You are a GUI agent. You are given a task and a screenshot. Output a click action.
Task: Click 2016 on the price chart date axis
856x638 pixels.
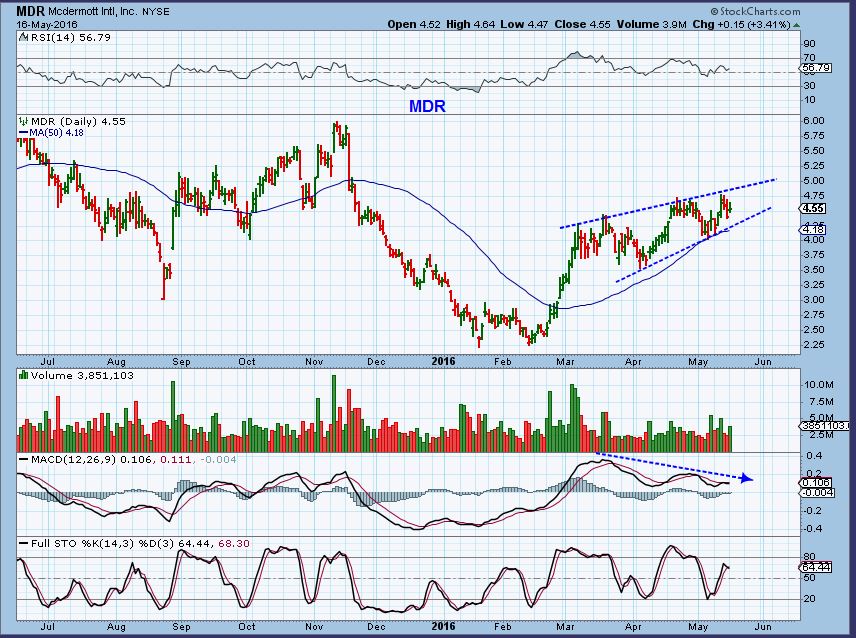[x=443, y=361]
